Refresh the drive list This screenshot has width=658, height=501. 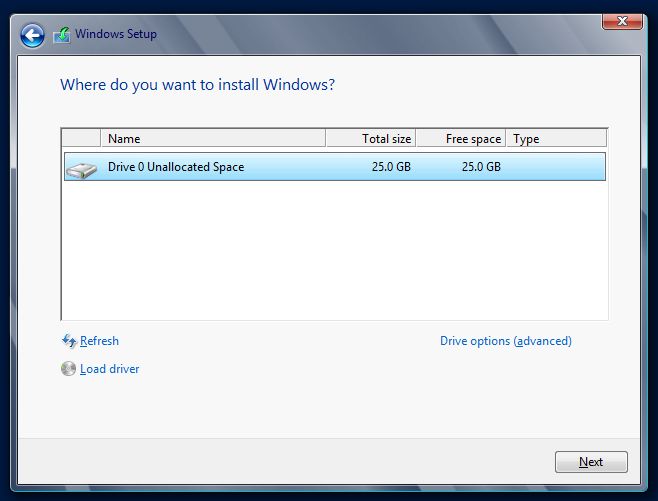[99, 341]
